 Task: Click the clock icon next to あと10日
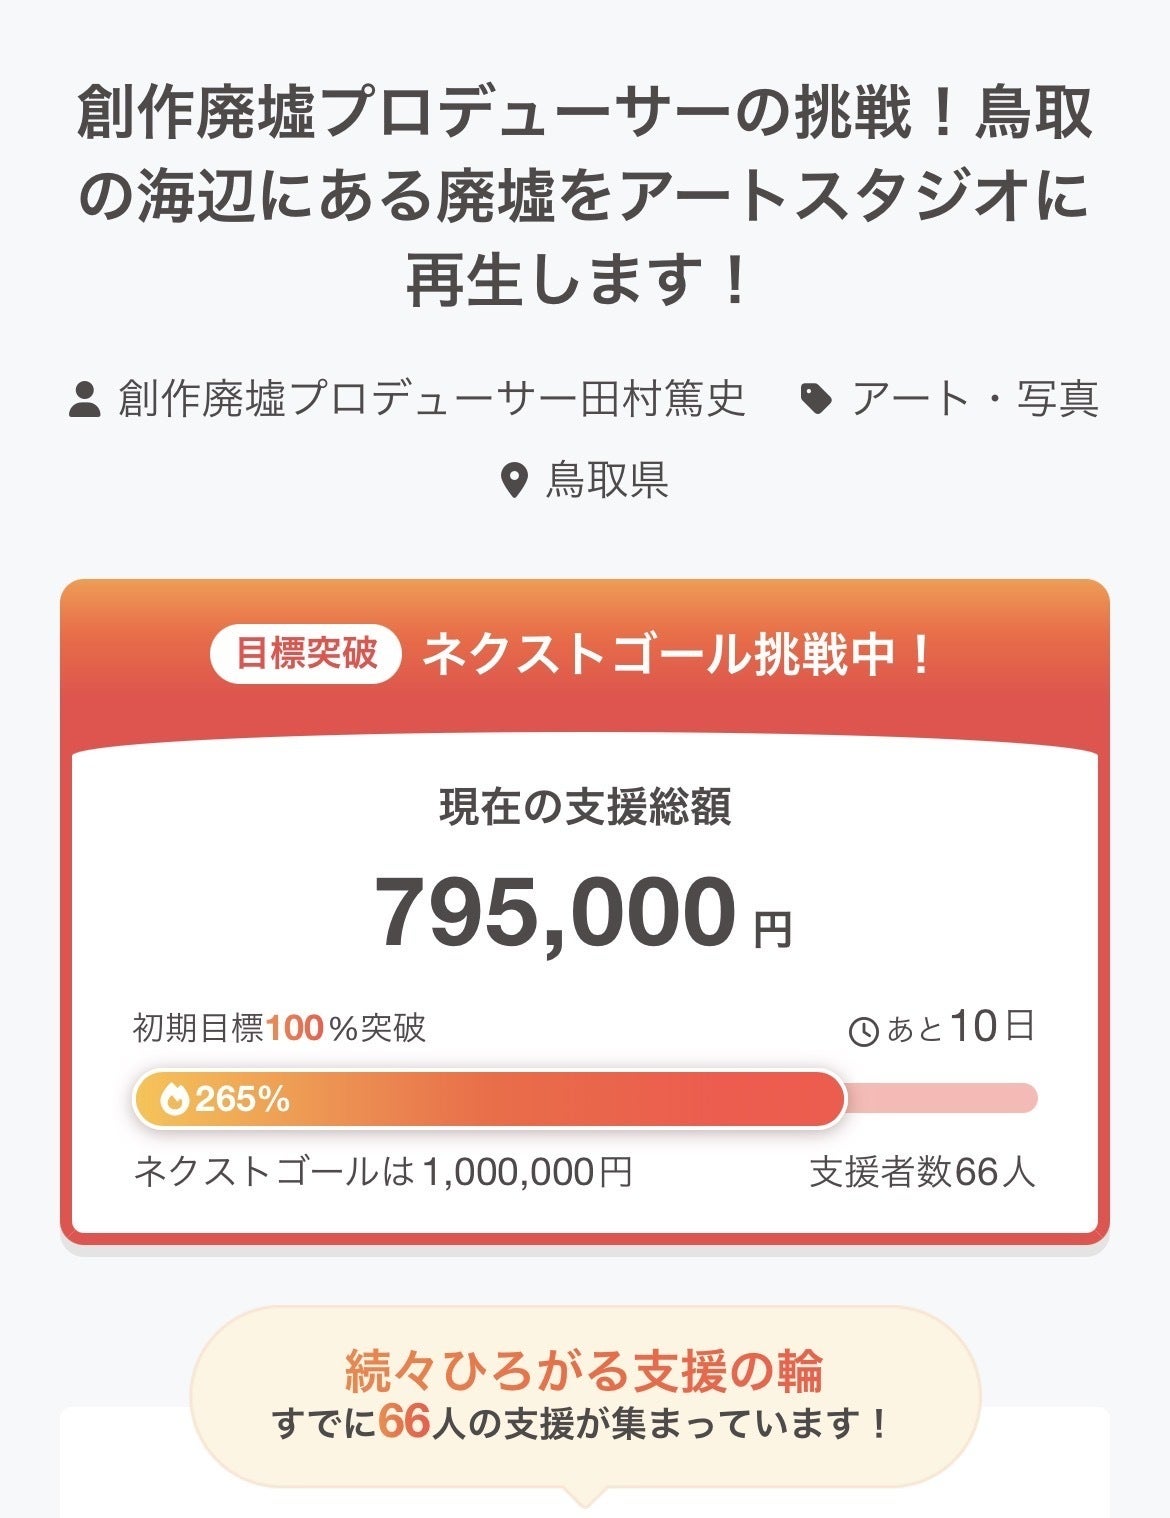point(863,1031)
